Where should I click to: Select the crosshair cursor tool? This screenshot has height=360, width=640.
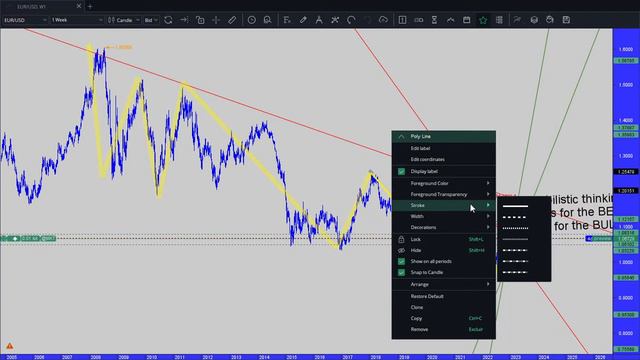point(216,20)
